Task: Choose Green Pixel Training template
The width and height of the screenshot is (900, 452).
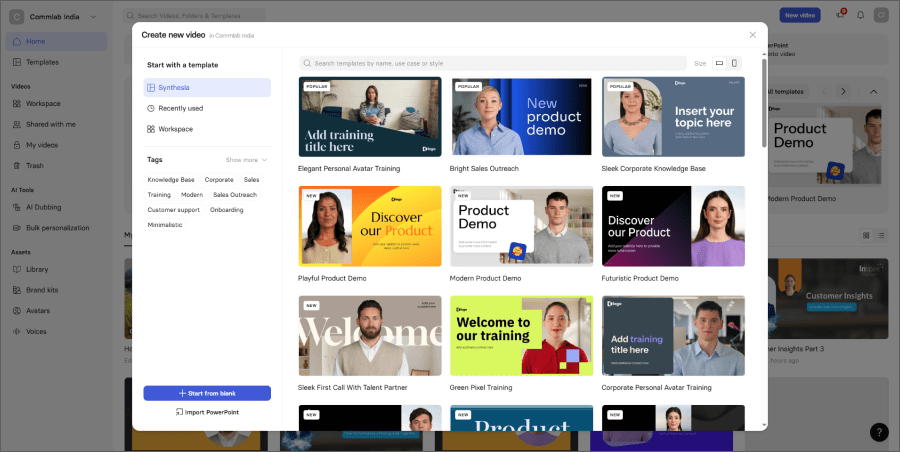Action: tap(521, 335)
